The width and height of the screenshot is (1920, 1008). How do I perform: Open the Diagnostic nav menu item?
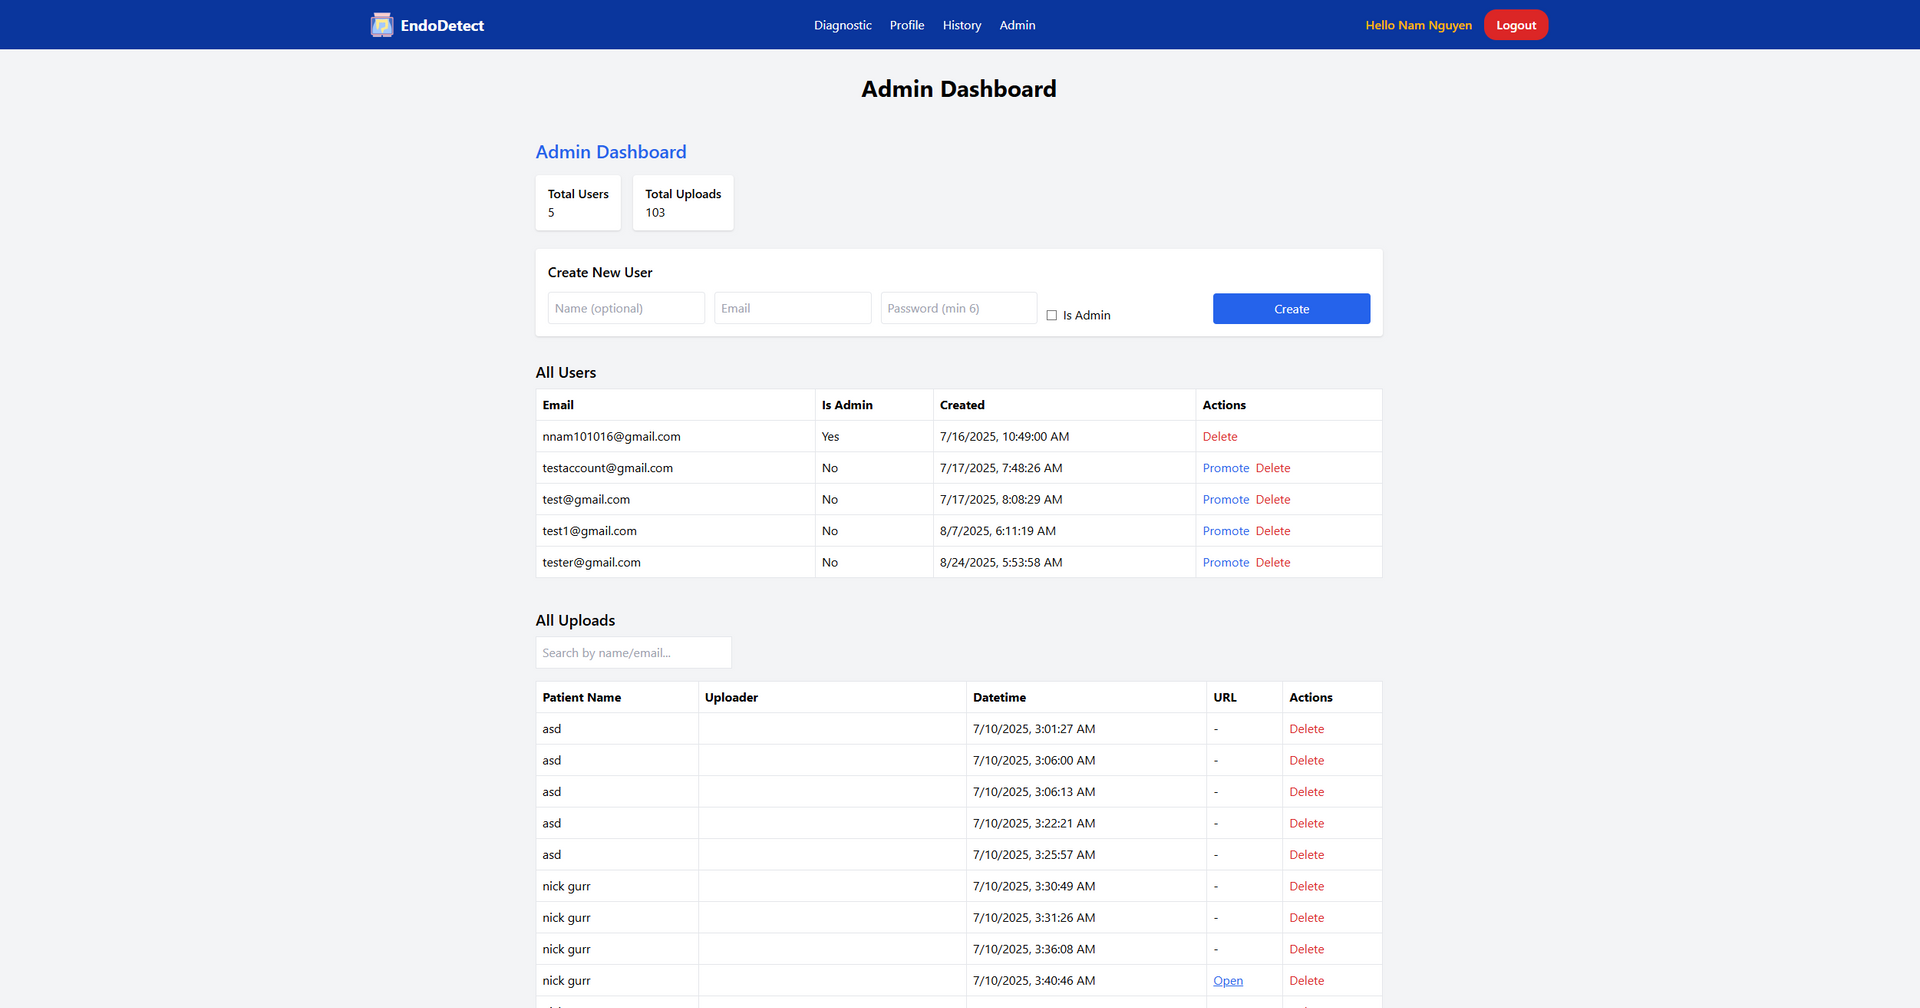pyautogui.click(x=842, y=25)
